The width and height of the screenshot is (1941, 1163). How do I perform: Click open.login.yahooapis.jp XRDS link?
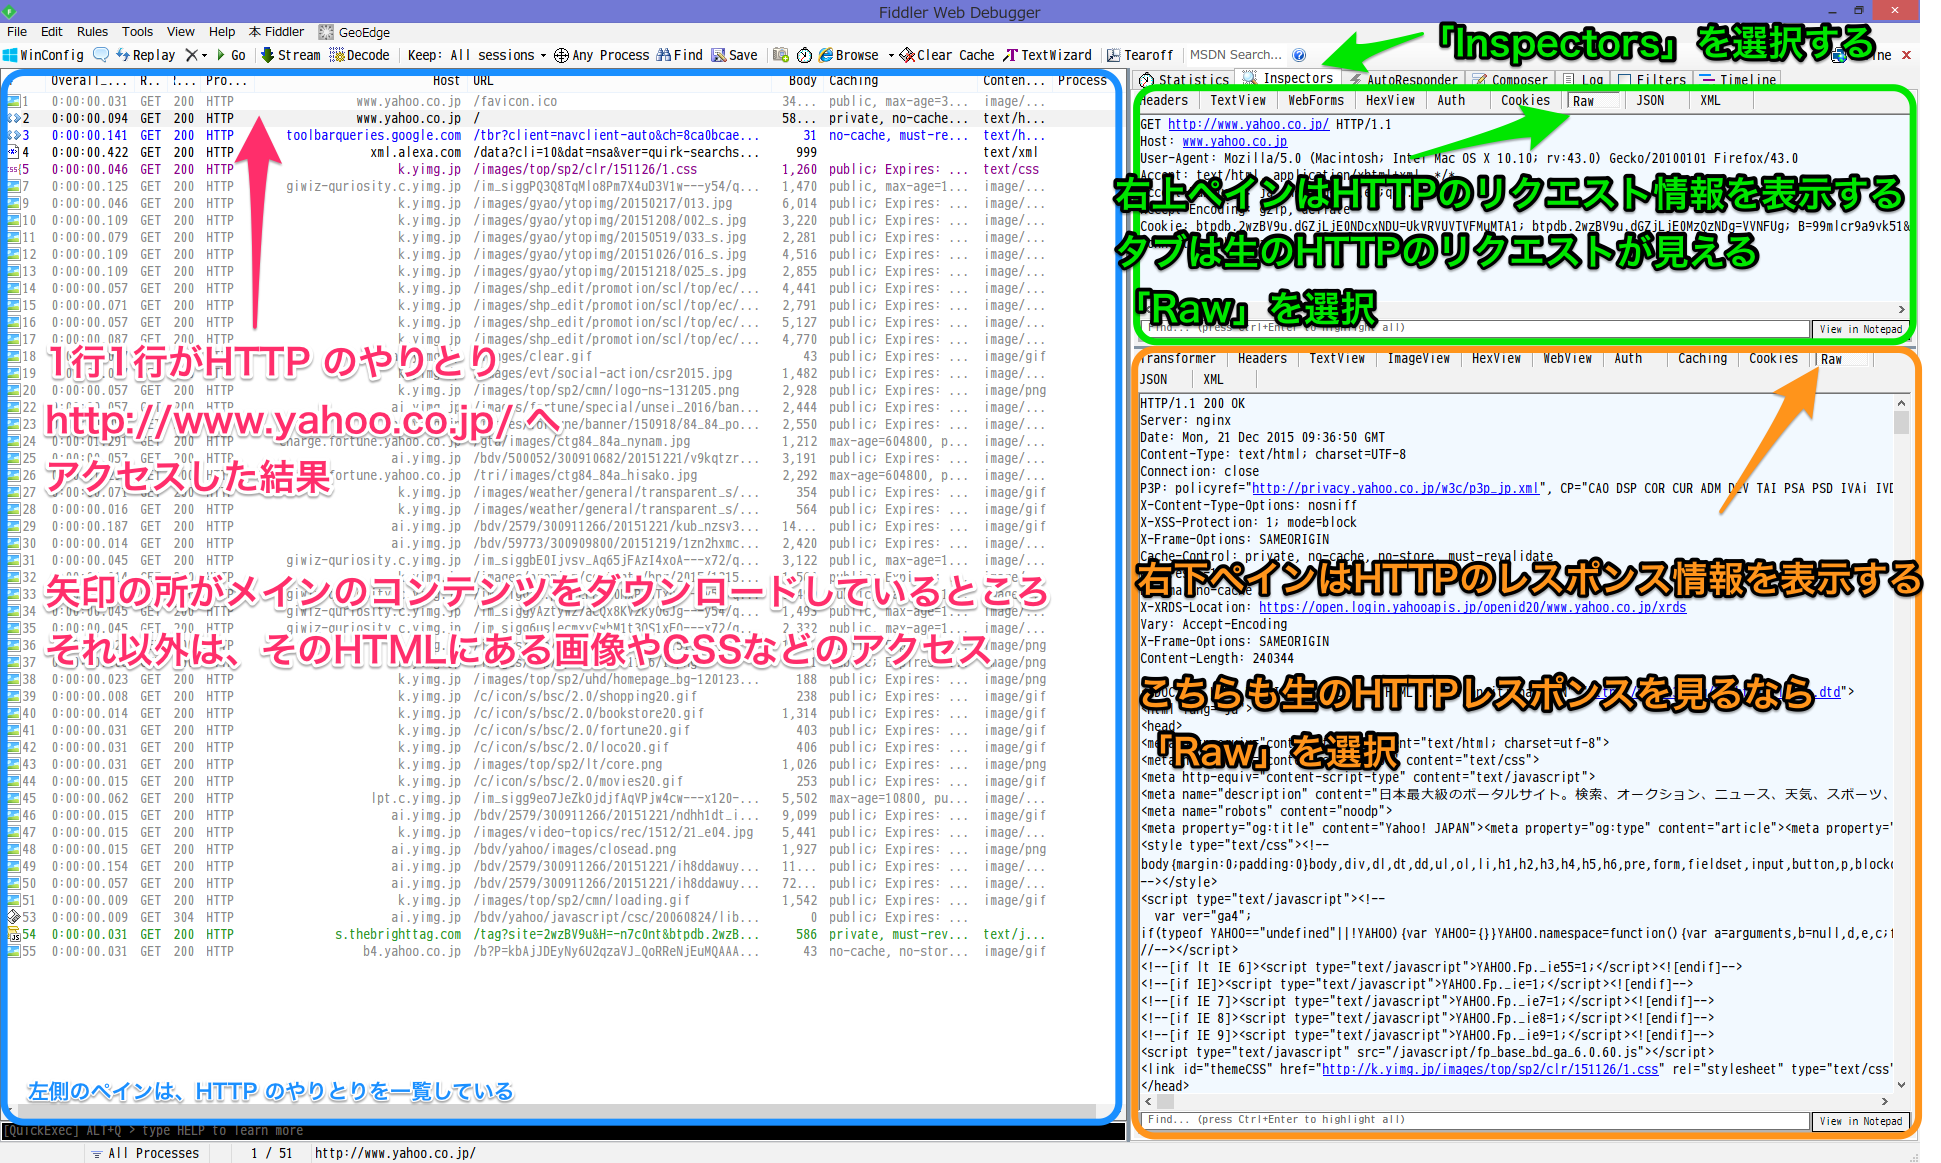(x=1472, y=607)
